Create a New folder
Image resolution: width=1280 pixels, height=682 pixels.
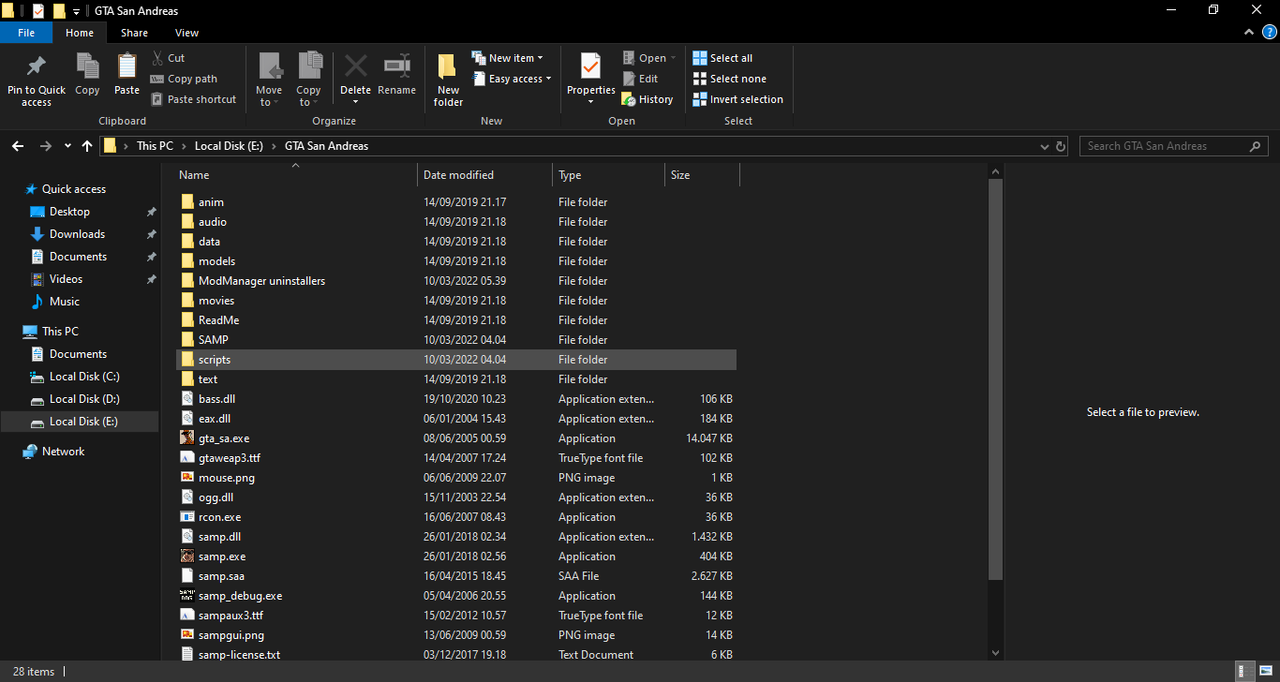coord(448,80)
